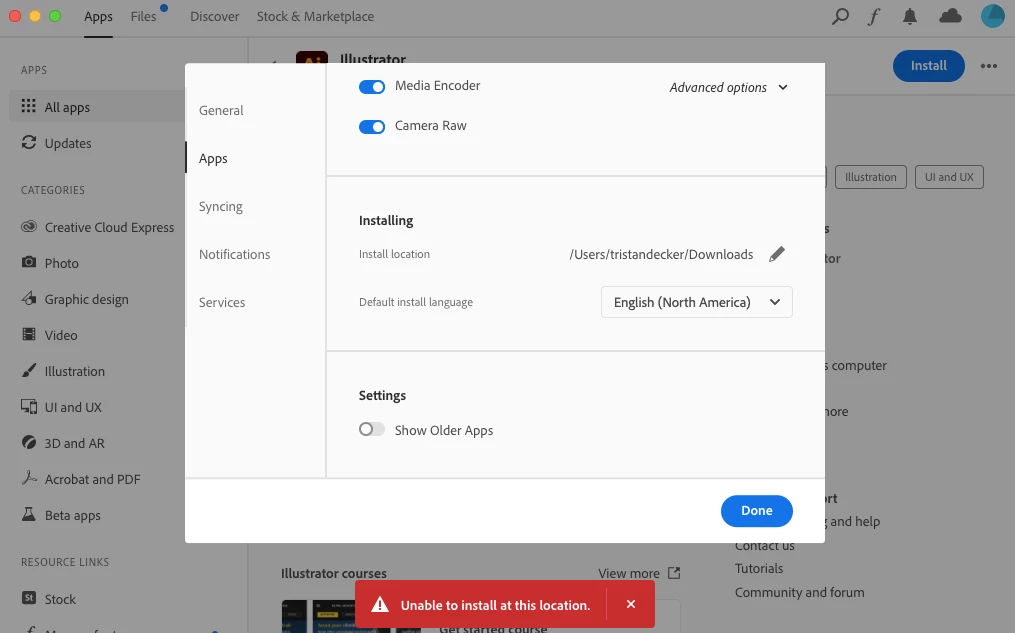
Task: Click the View more external link icon
Action: (x=674, y=573)
